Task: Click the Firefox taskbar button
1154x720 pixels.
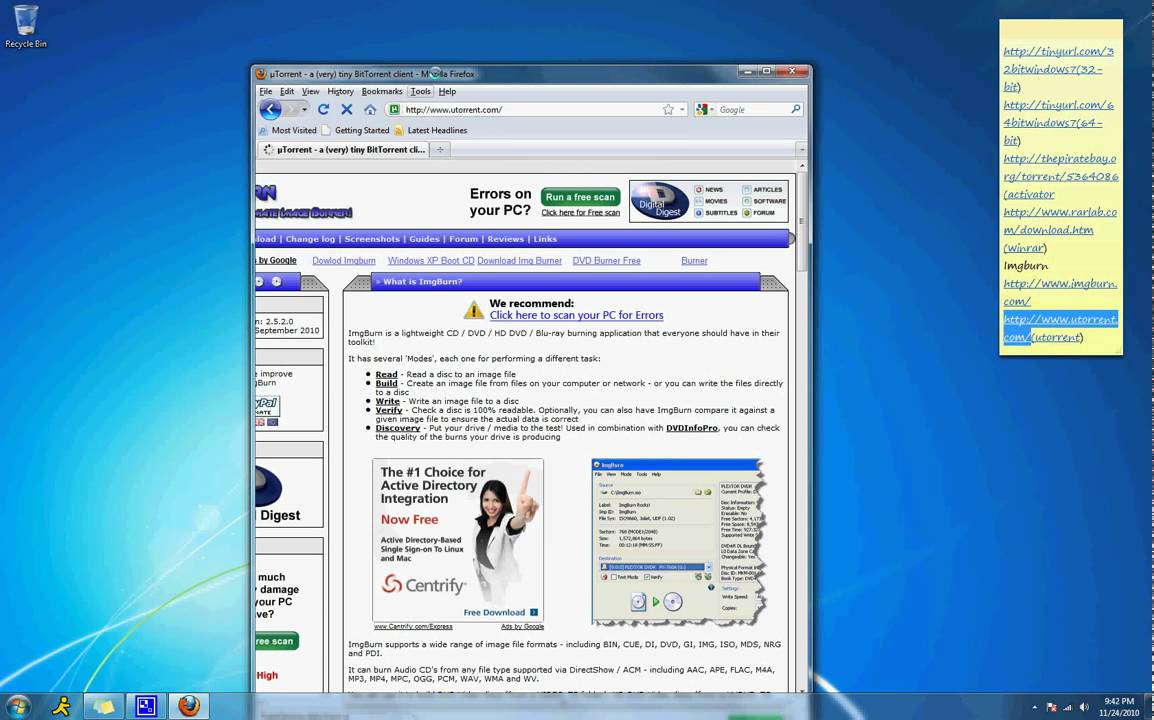Action: coord(189,707)
